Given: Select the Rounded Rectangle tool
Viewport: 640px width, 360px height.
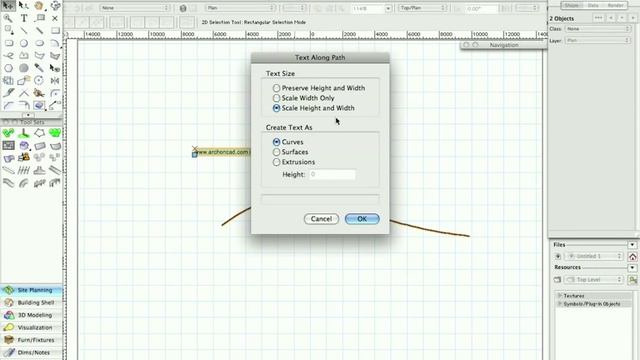Looking at the screenshot, I should (8, 43).
